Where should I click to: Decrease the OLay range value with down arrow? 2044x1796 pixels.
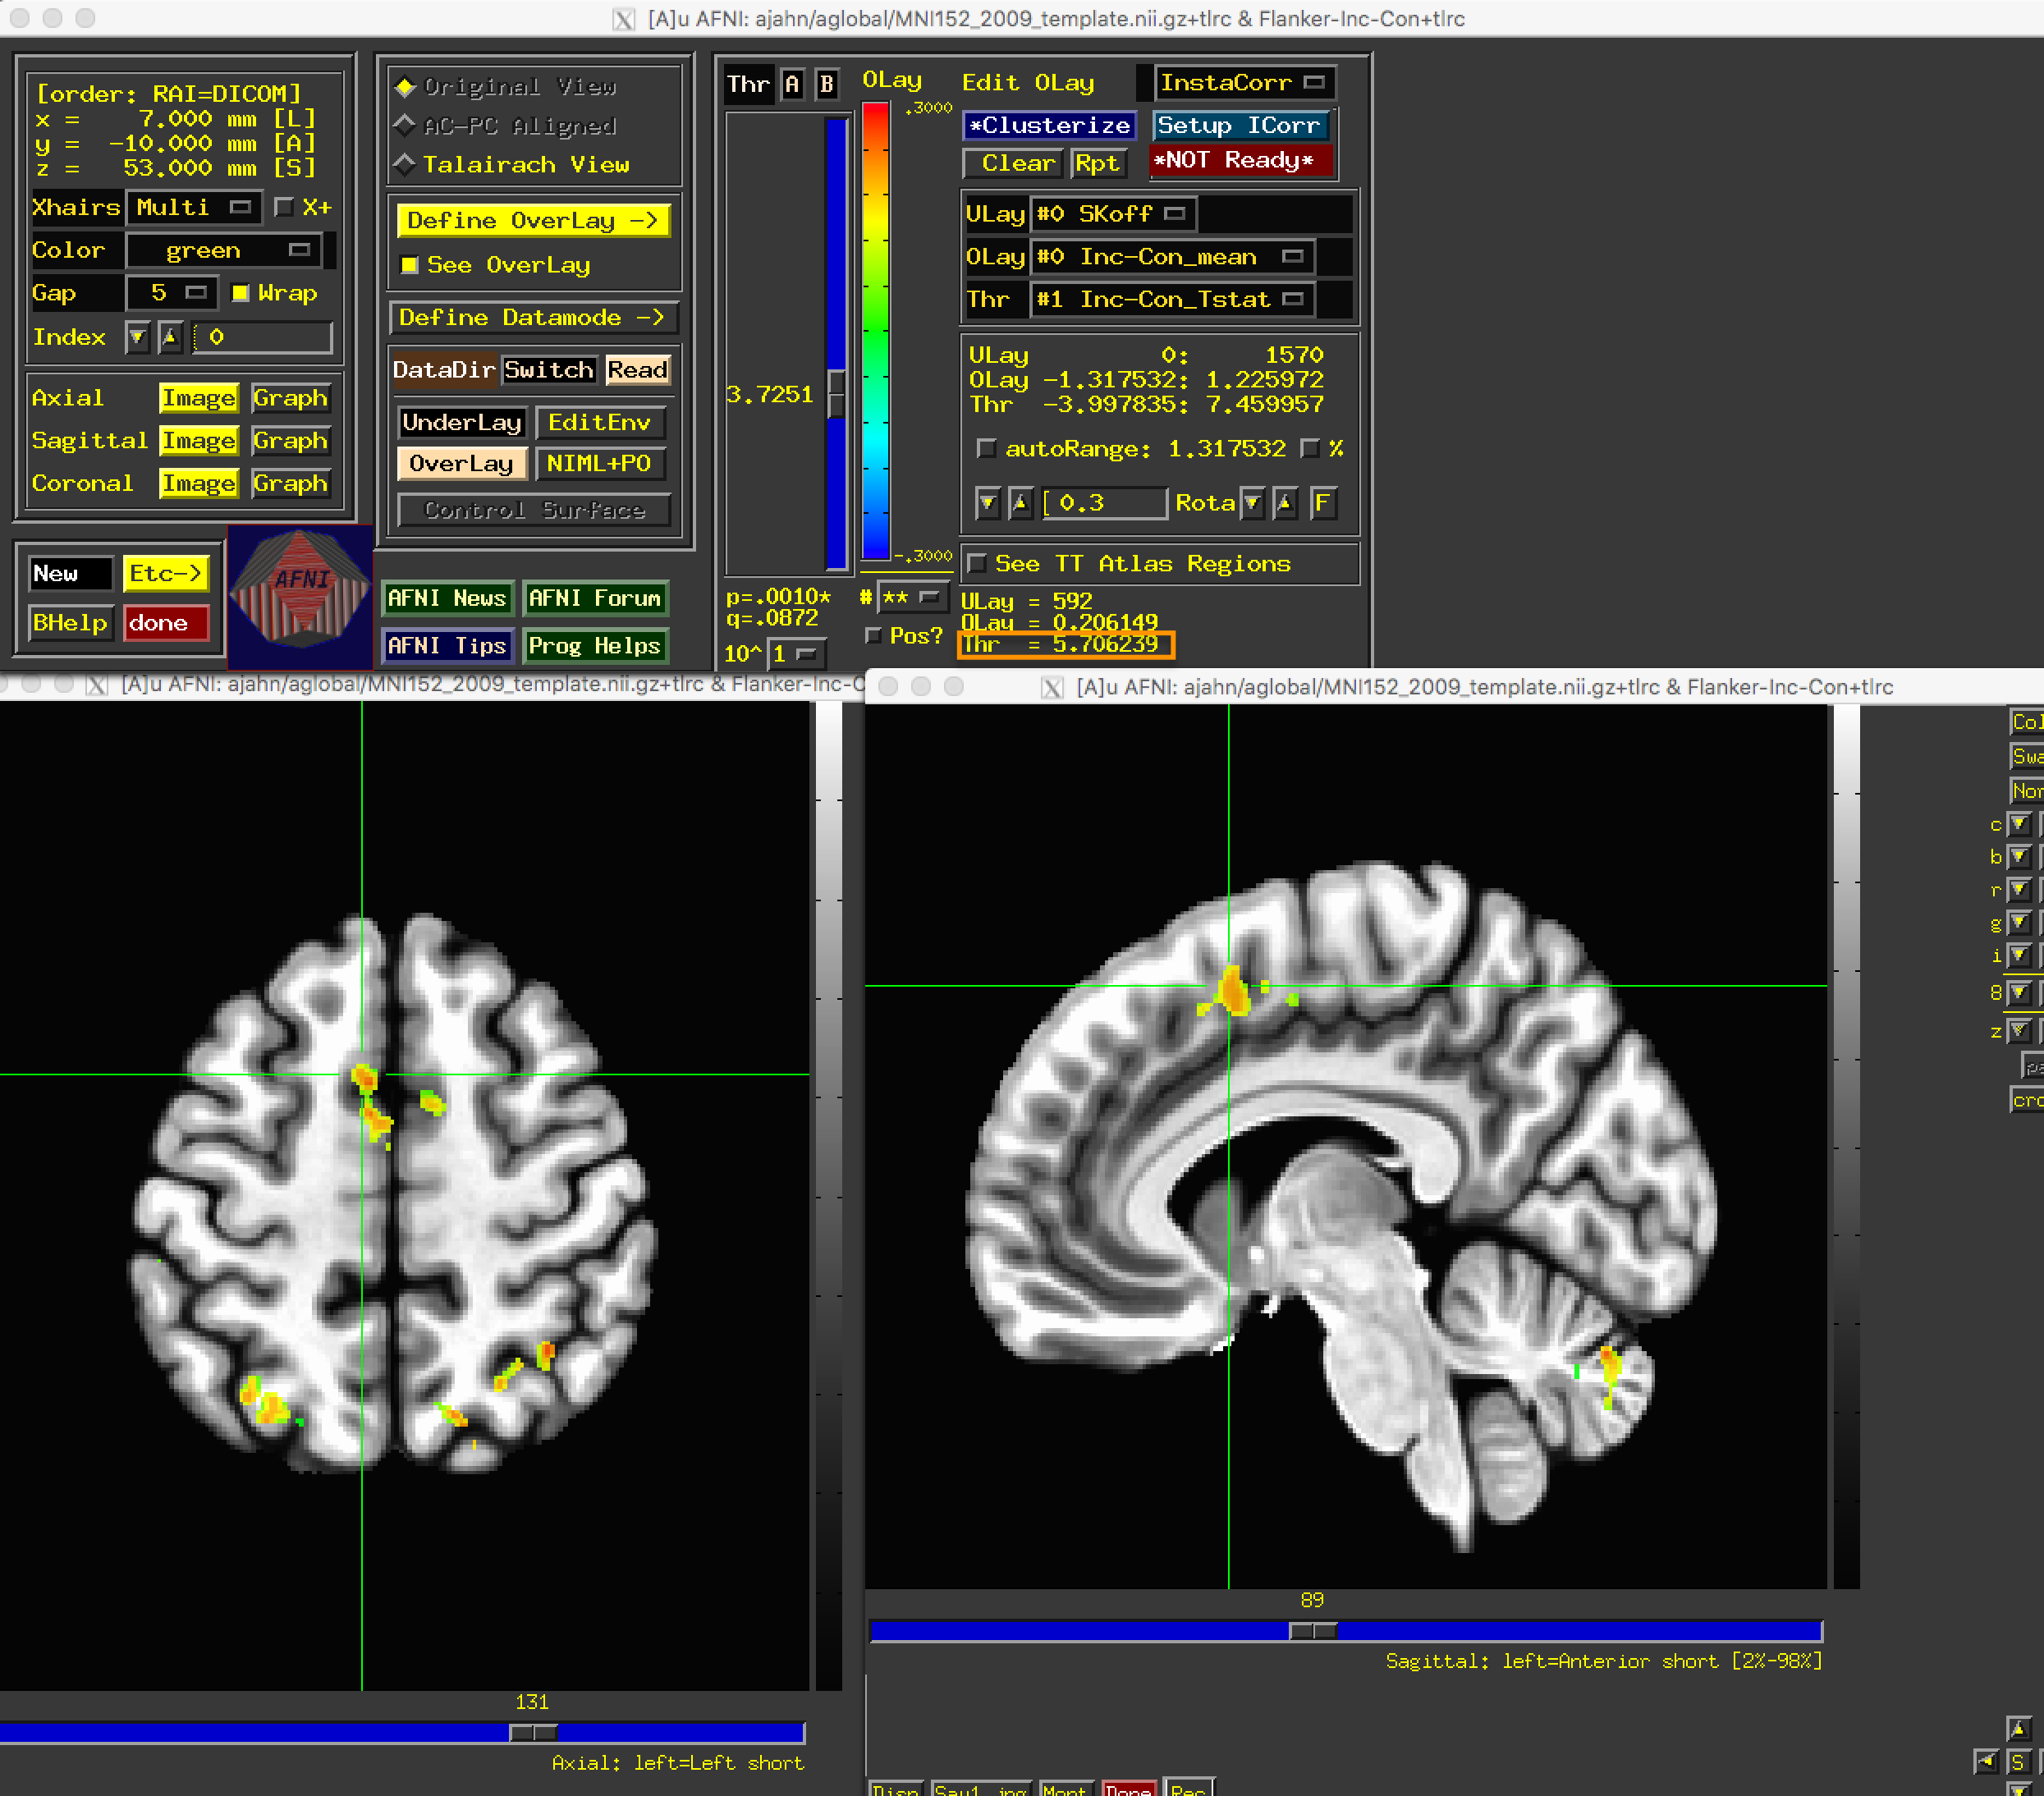[x=987, y=503]
